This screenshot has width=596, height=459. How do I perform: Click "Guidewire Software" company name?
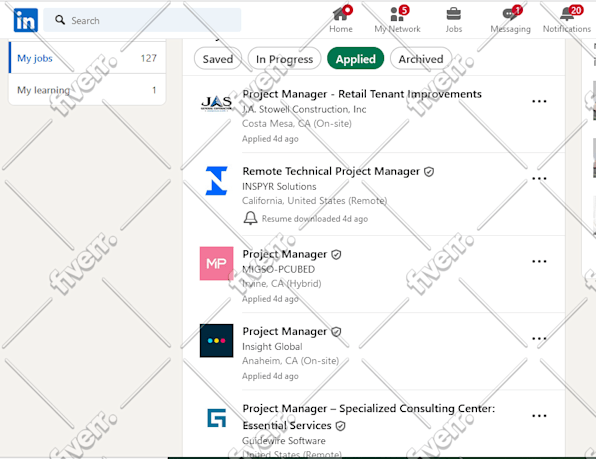click(x=284, y=441)
